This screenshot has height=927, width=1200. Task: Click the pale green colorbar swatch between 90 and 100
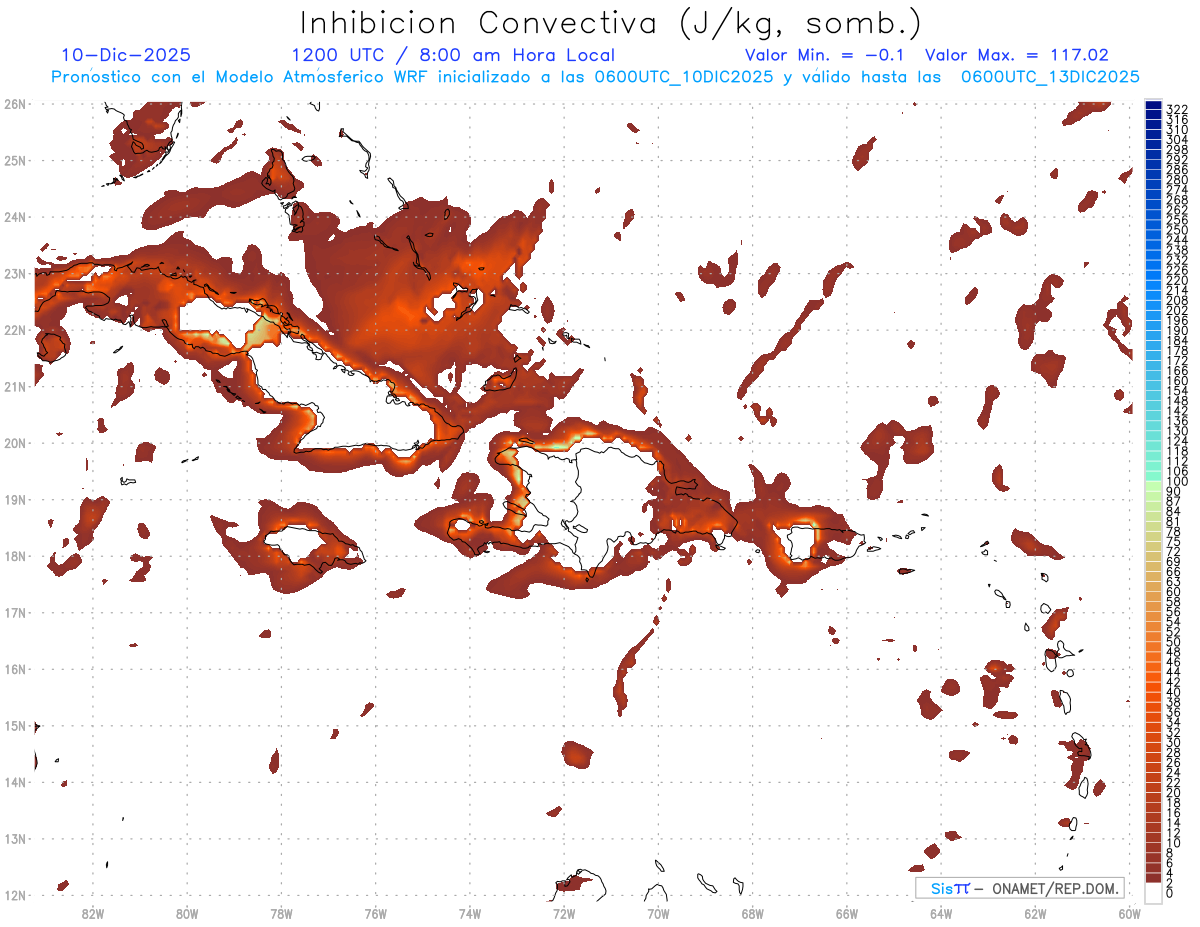pos(1154,486)
